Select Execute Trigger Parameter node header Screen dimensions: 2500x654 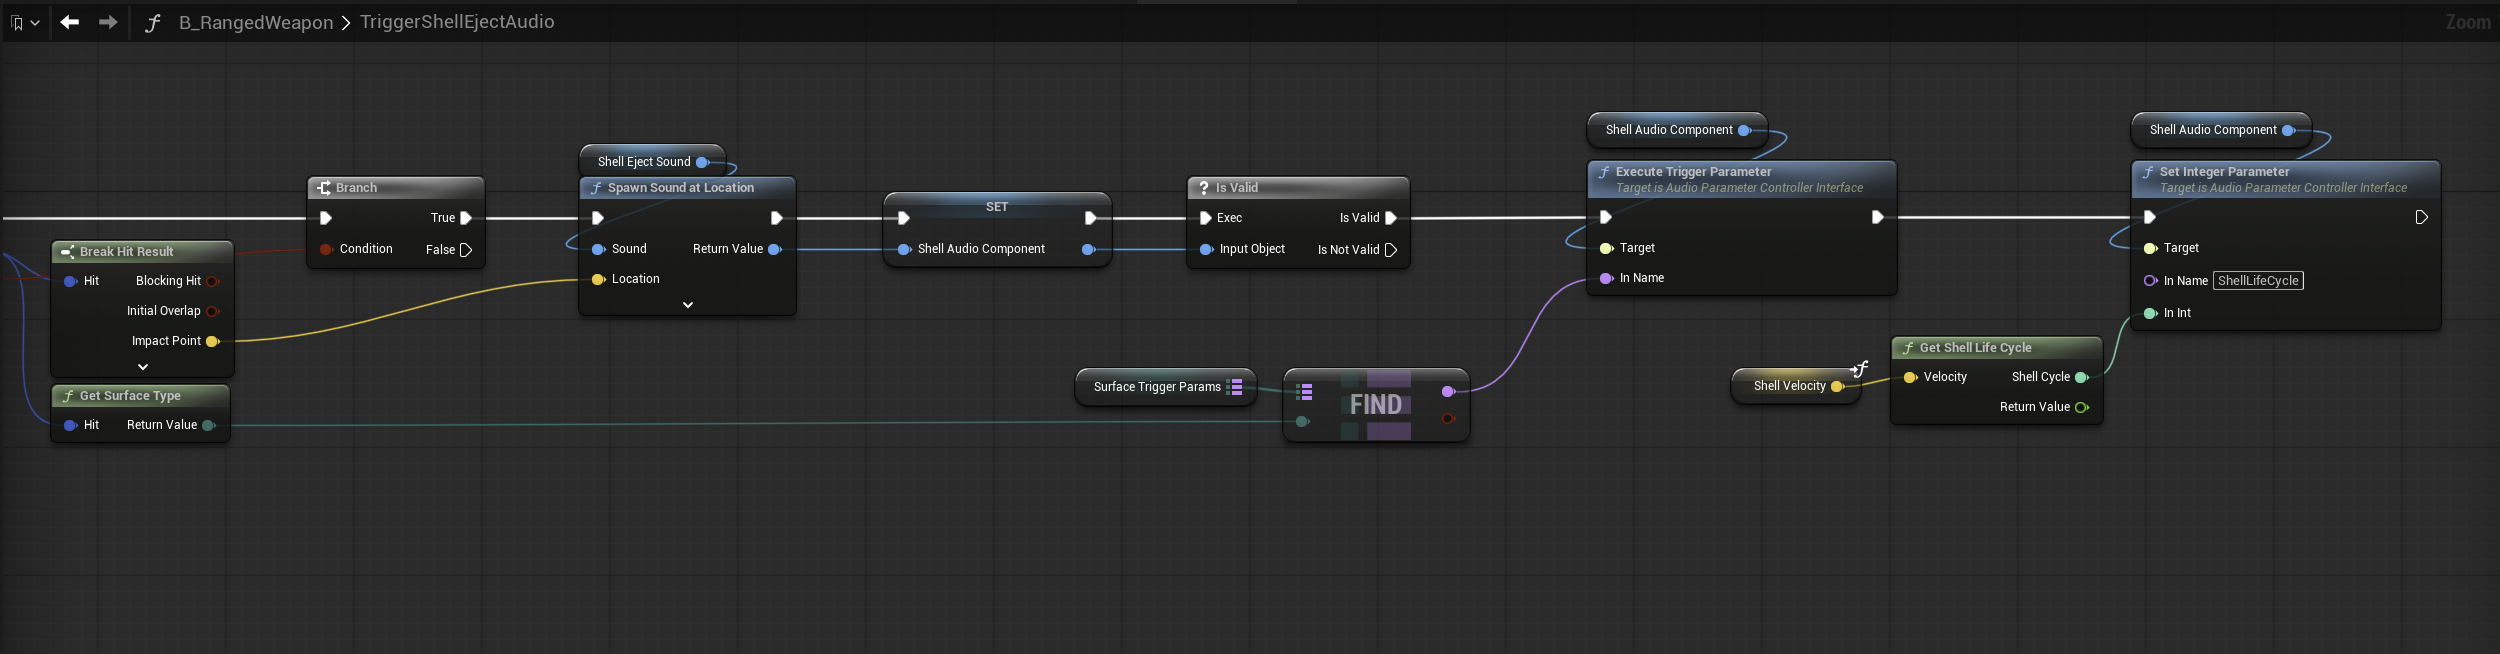(x=1742, y=179)
